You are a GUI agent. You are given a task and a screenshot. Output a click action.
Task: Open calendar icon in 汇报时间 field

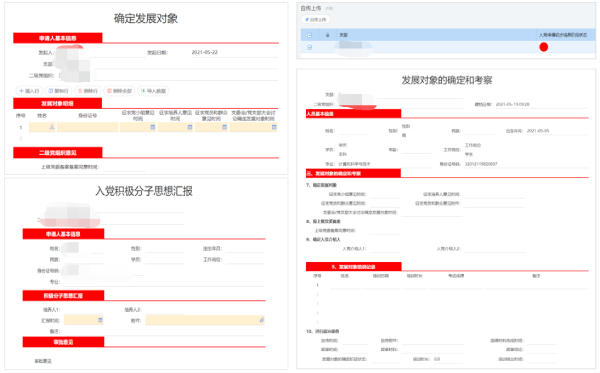pos(100,320)
